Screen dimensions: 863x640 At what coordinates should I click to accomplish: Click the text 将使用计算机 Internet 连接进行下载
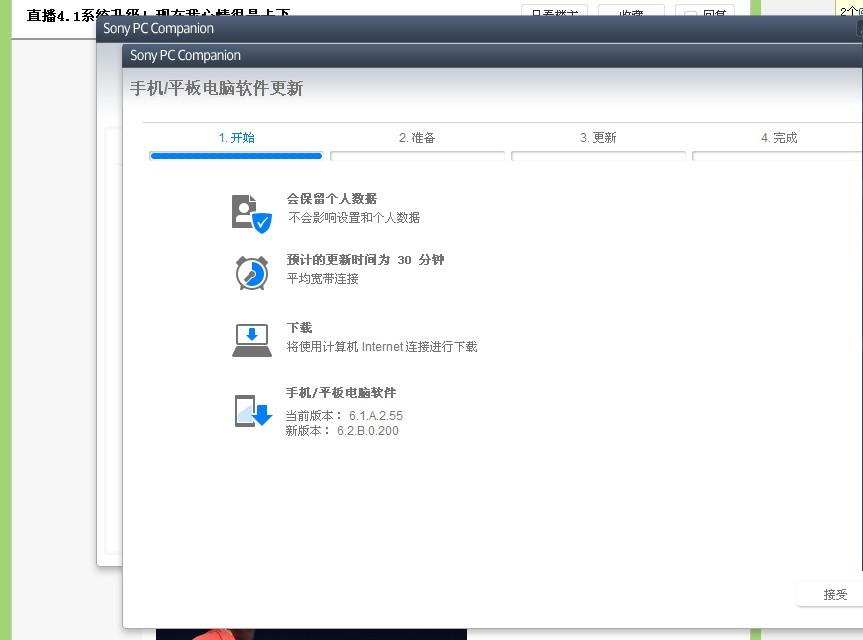point(382,347)
